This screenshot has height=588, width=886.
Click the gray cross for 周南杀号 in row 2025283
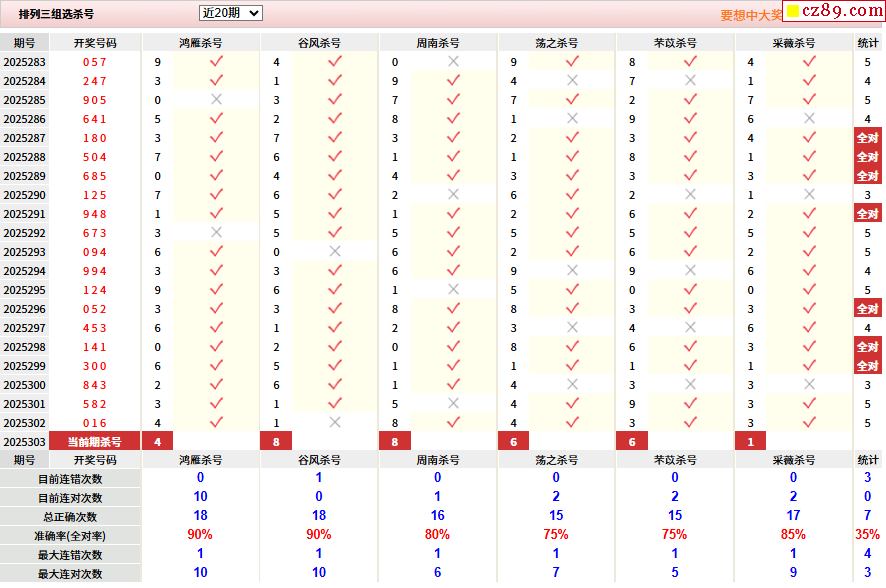point(453,61)
